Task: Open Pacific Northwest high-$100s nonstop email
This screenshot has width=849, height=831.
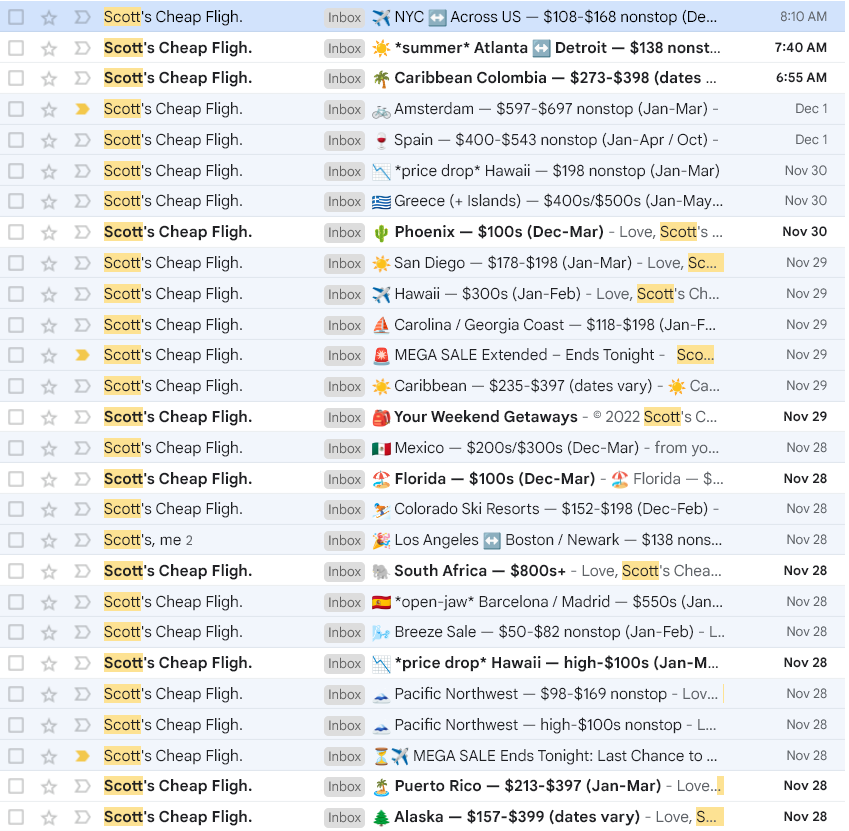Action: click(x=422, y=724)
